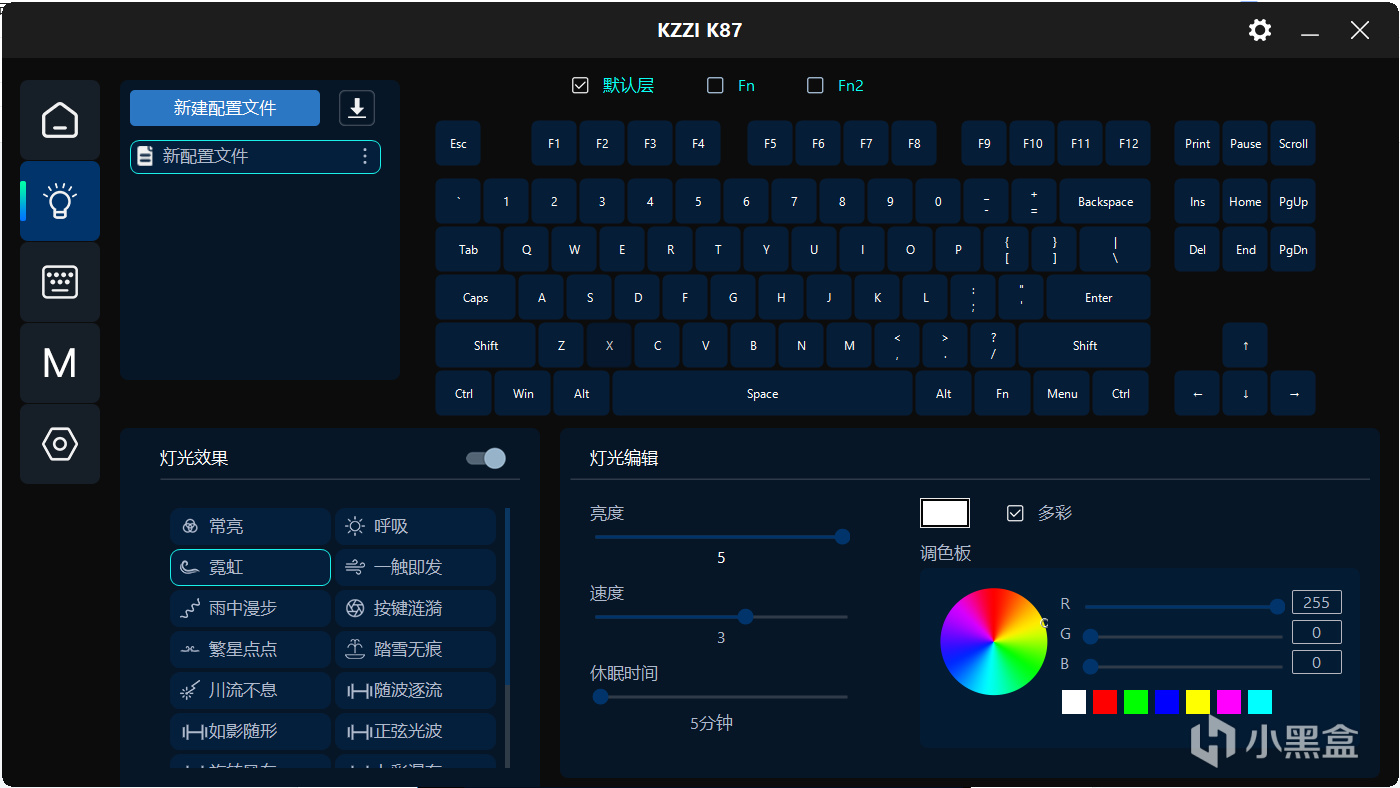Choose the 一触即发 lighting effect

tap(415, 567)
